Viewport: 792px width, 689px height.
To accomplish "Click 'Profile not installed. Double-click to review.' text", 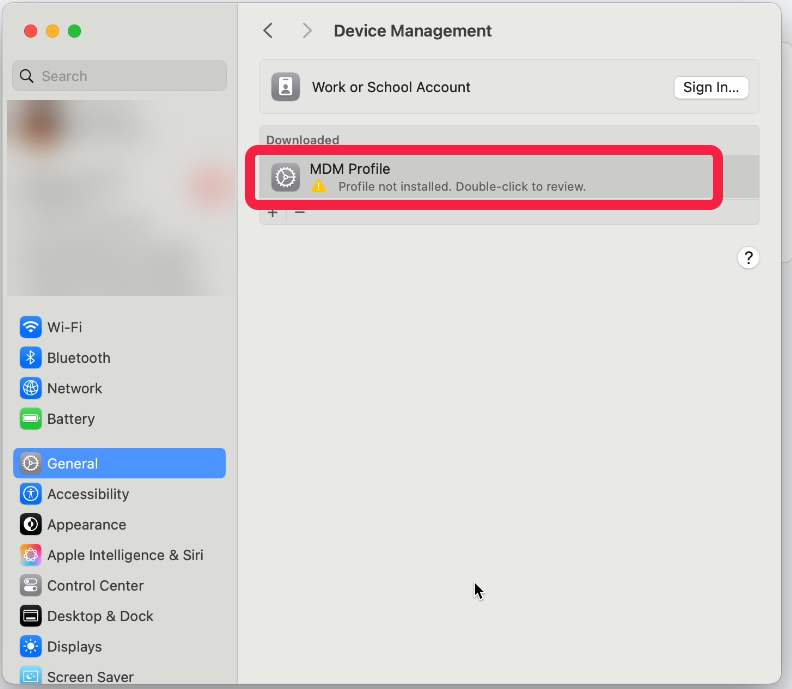I will [462, 186].
